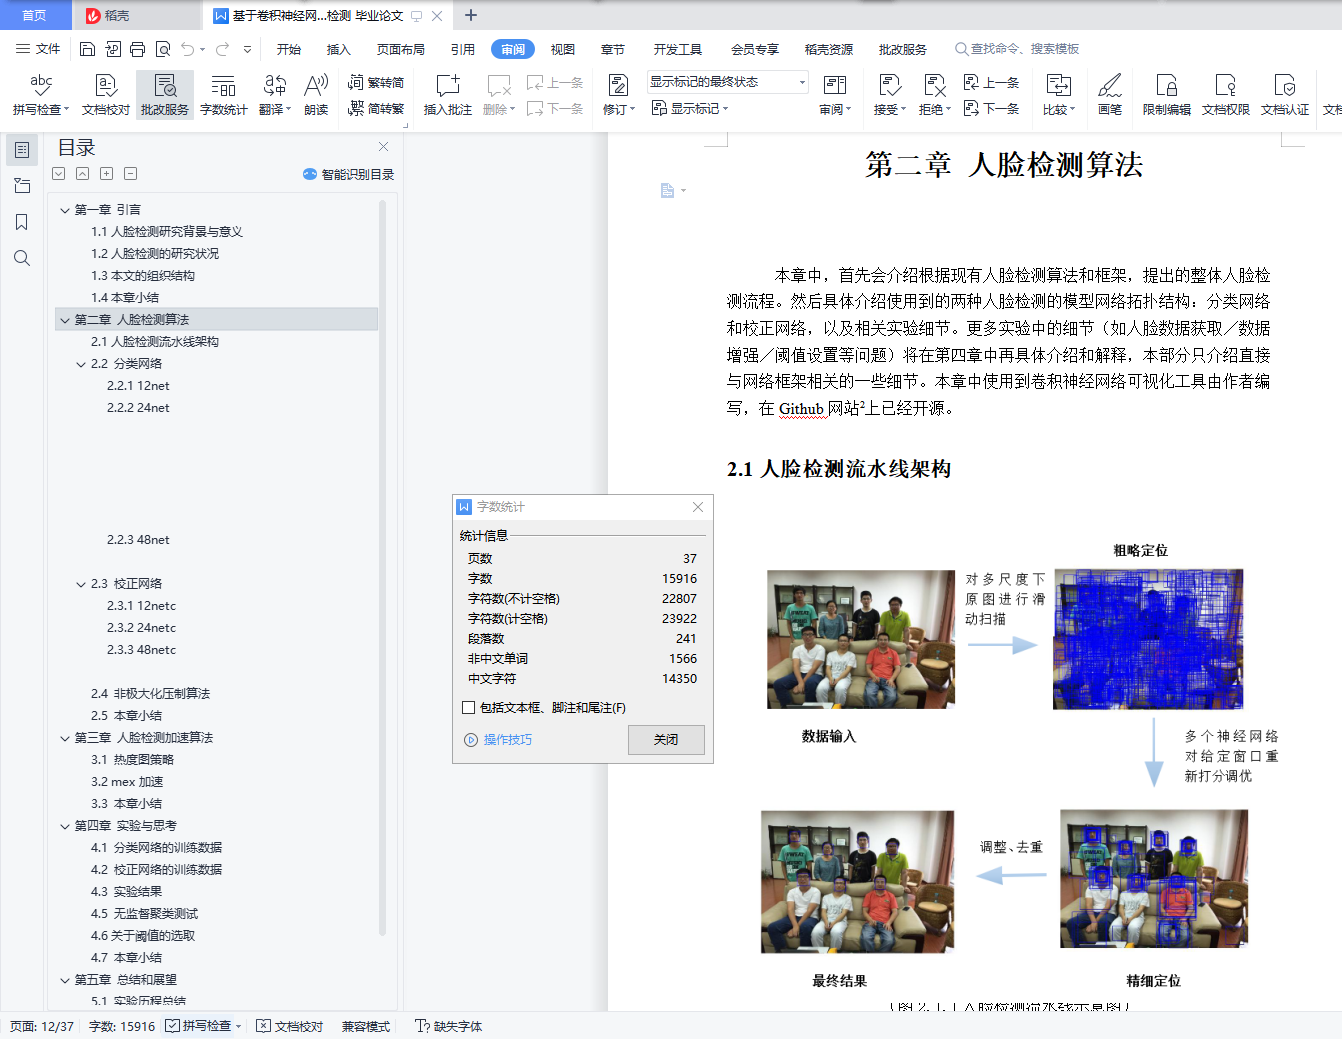The height and width of the screenshot is (1039, 1342).
Task: Open the 翻译 translate dropdown
Action: point(274,94)
